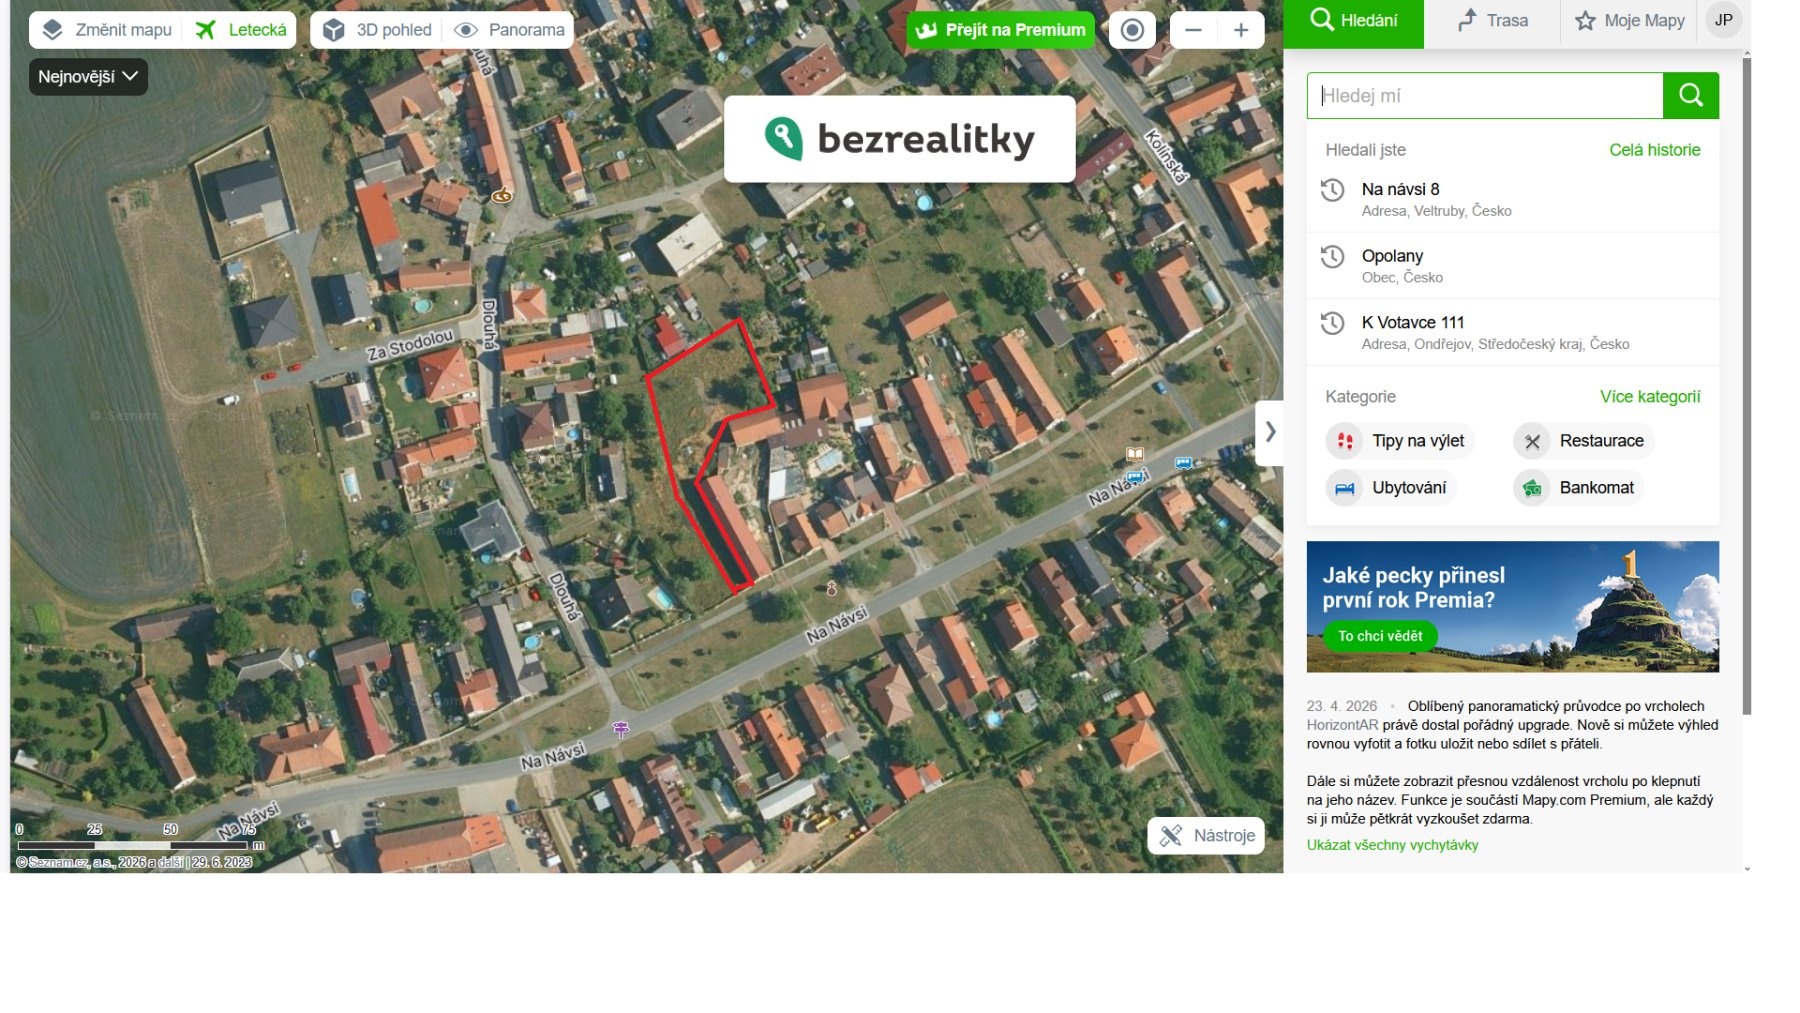Open the 3D pohled view

click(x=378, y=29)
